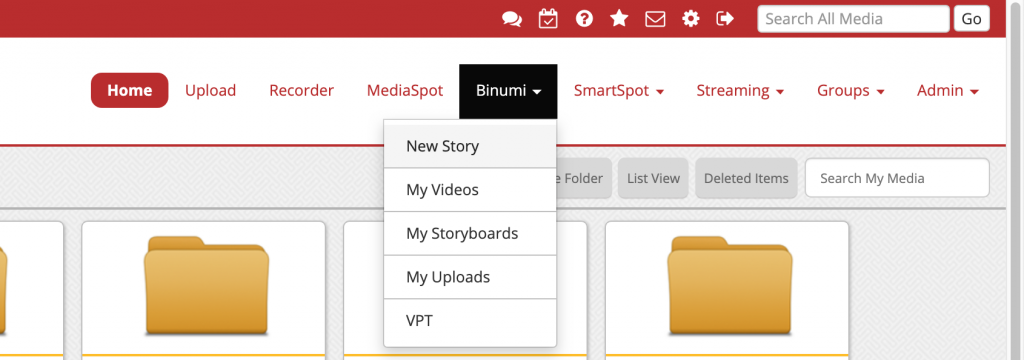Click the Go search button
This screenshot has width=1024, height=360.
[x=971, y=19]
